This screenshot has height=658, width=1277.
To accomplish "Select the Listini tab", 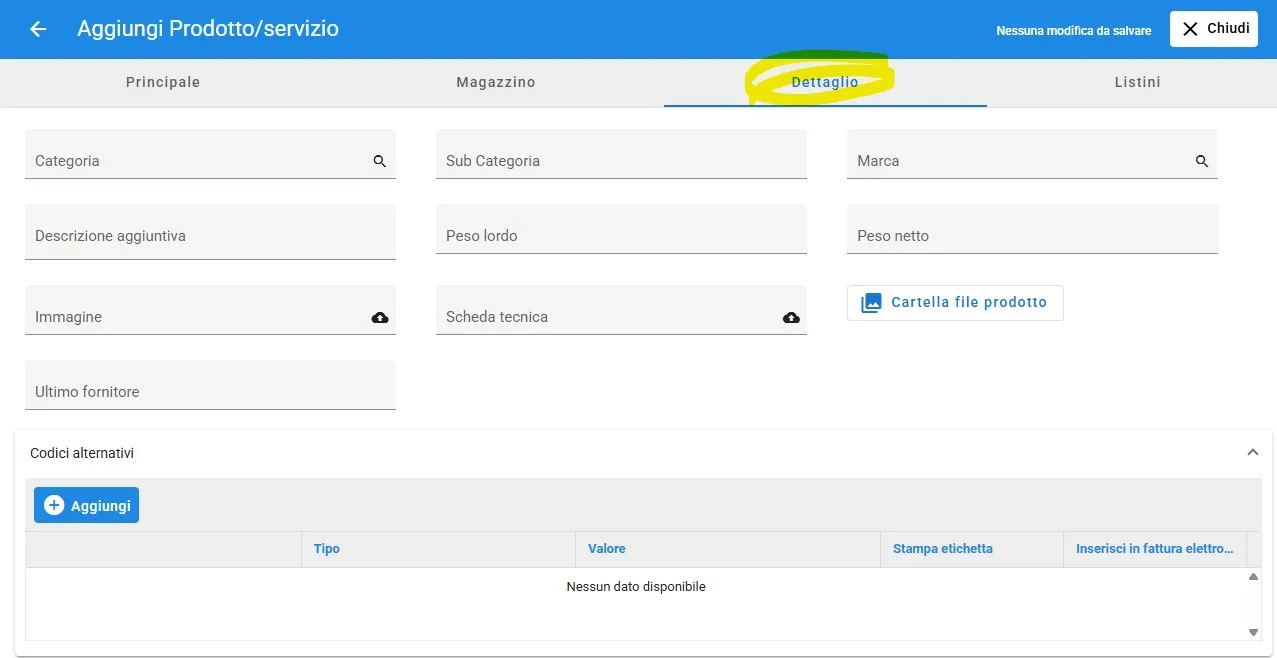I will pos(1137,82).
